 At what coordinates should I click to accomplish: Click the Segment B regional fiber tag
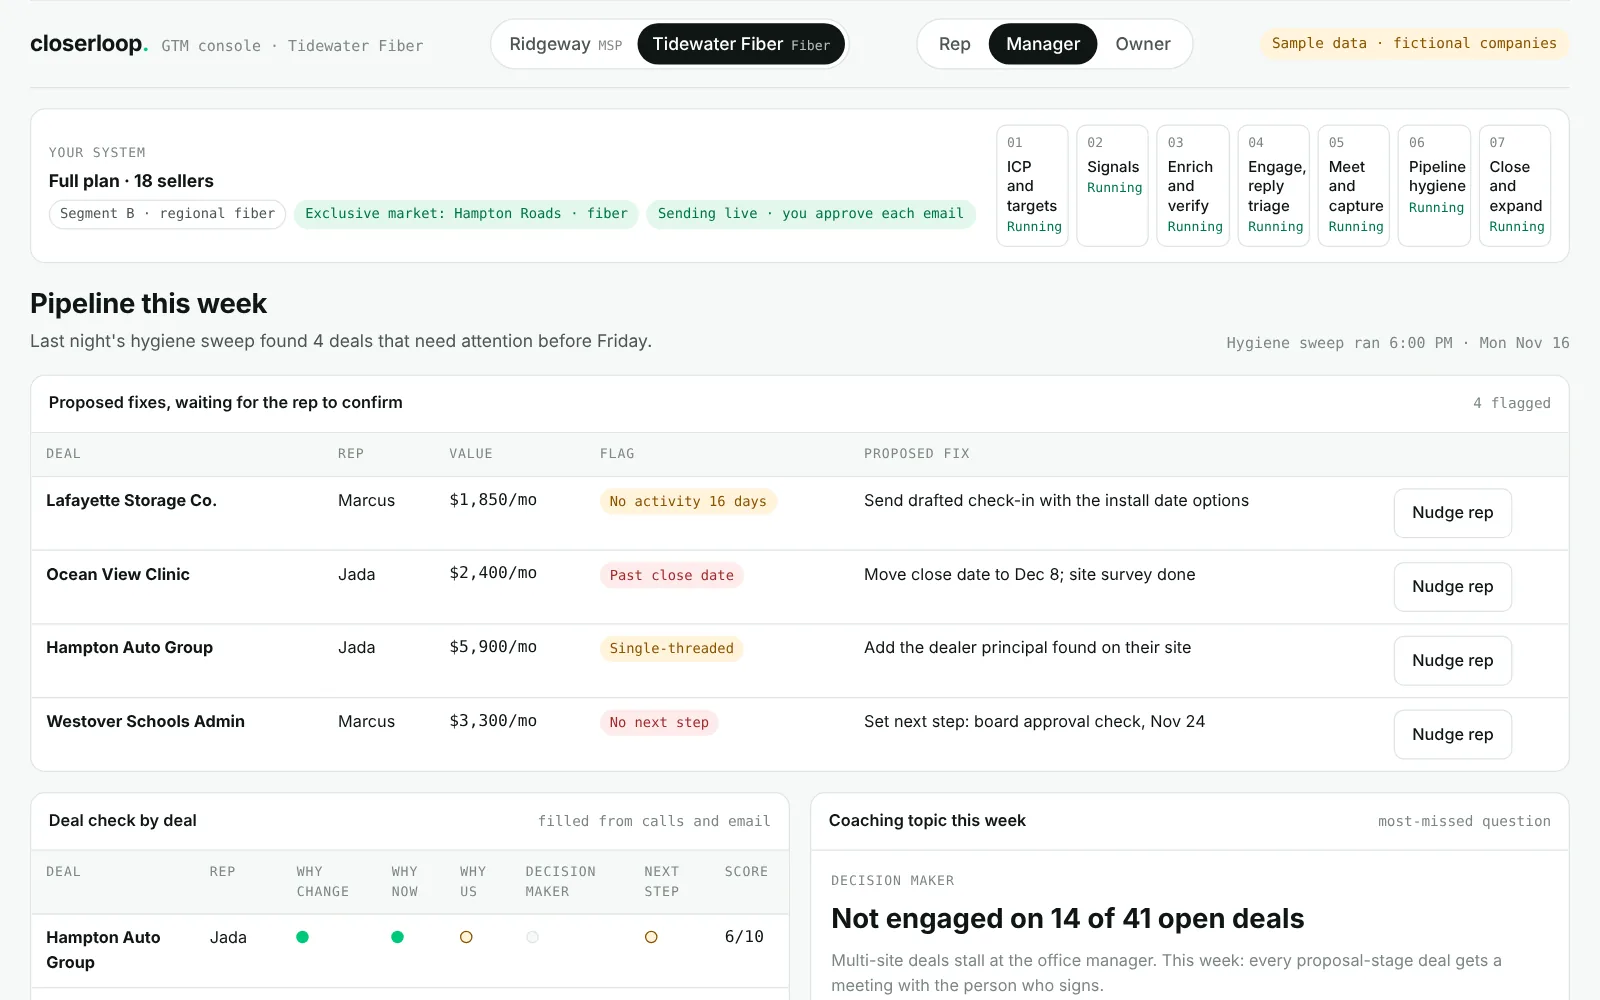tap(167, 214)
